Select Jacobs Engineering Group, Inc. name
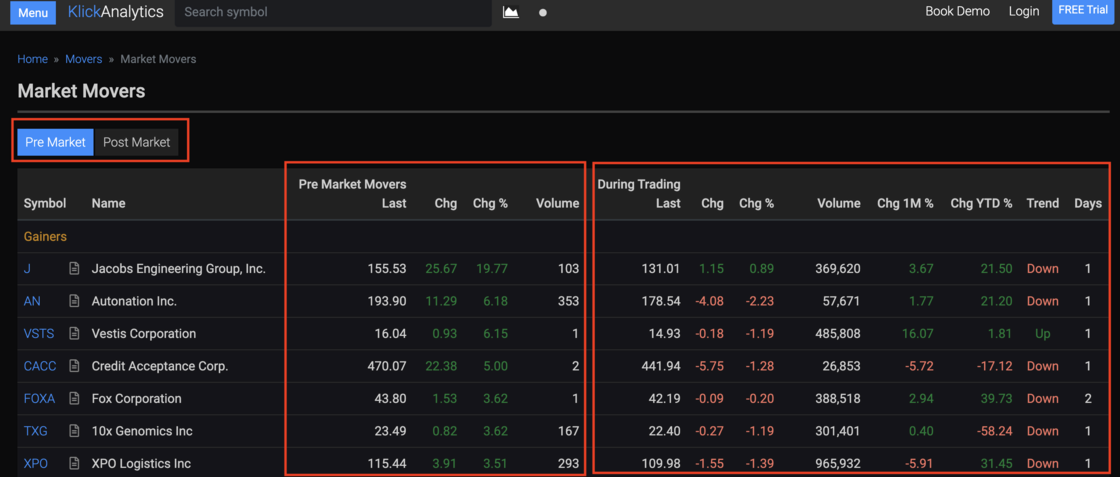Image resolution: width=1120 pixels, height=477 pixels. pos(179,269)
